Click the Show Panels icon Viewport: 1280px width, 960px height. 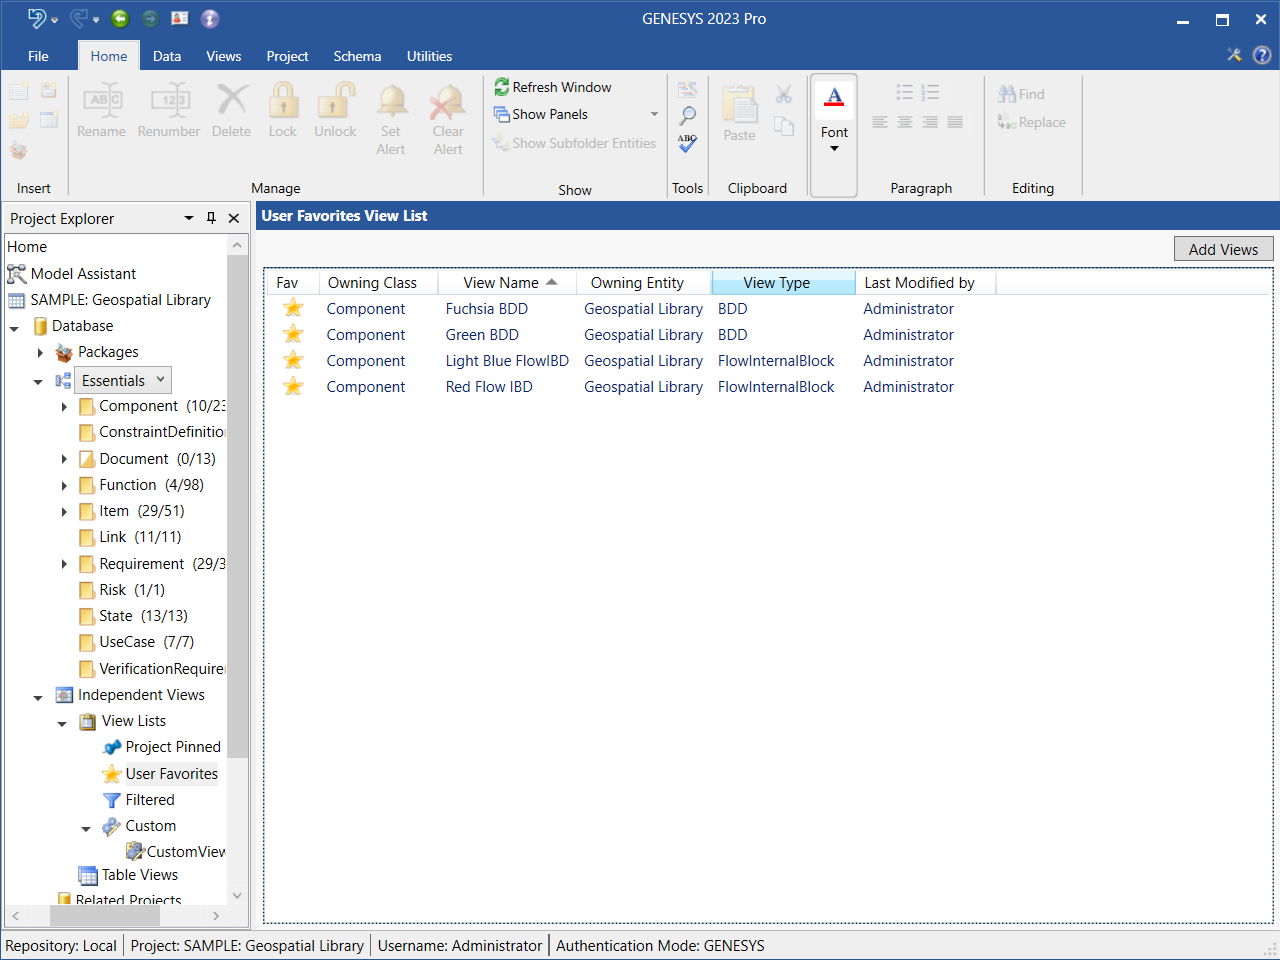[502, 114]
